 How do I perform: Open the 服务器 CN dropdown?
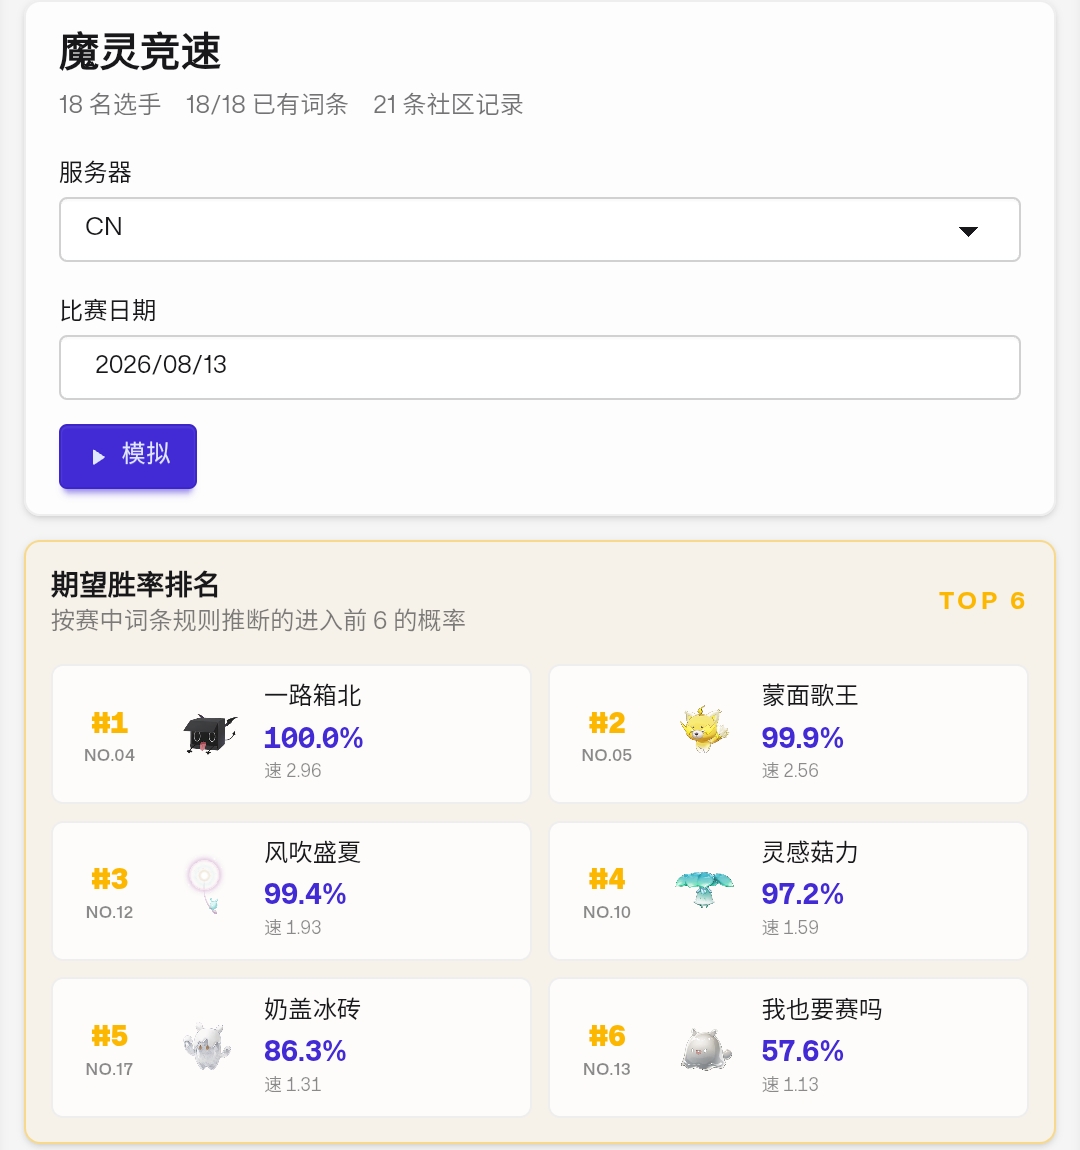540,229
